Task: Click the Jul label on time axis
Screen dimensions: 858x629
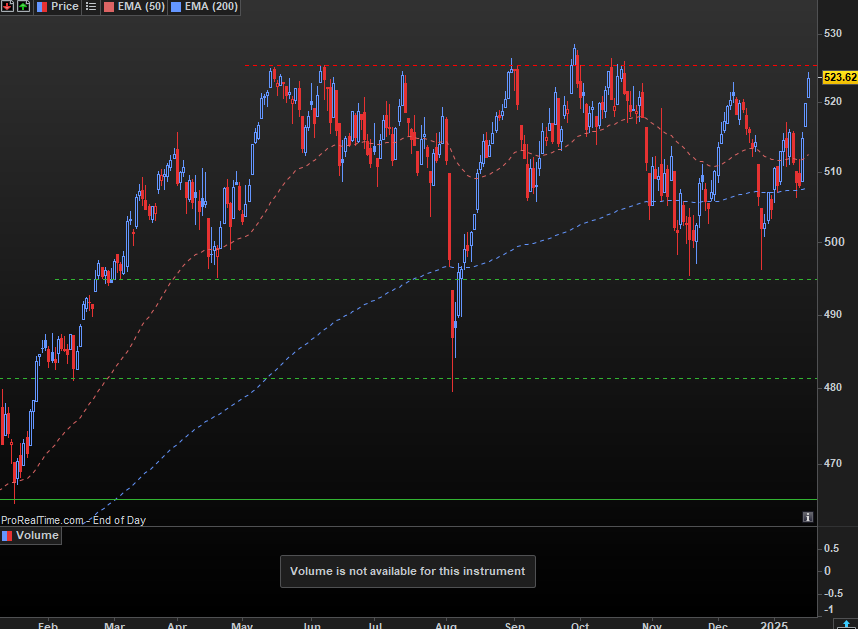Action: (x=375, y=625)
